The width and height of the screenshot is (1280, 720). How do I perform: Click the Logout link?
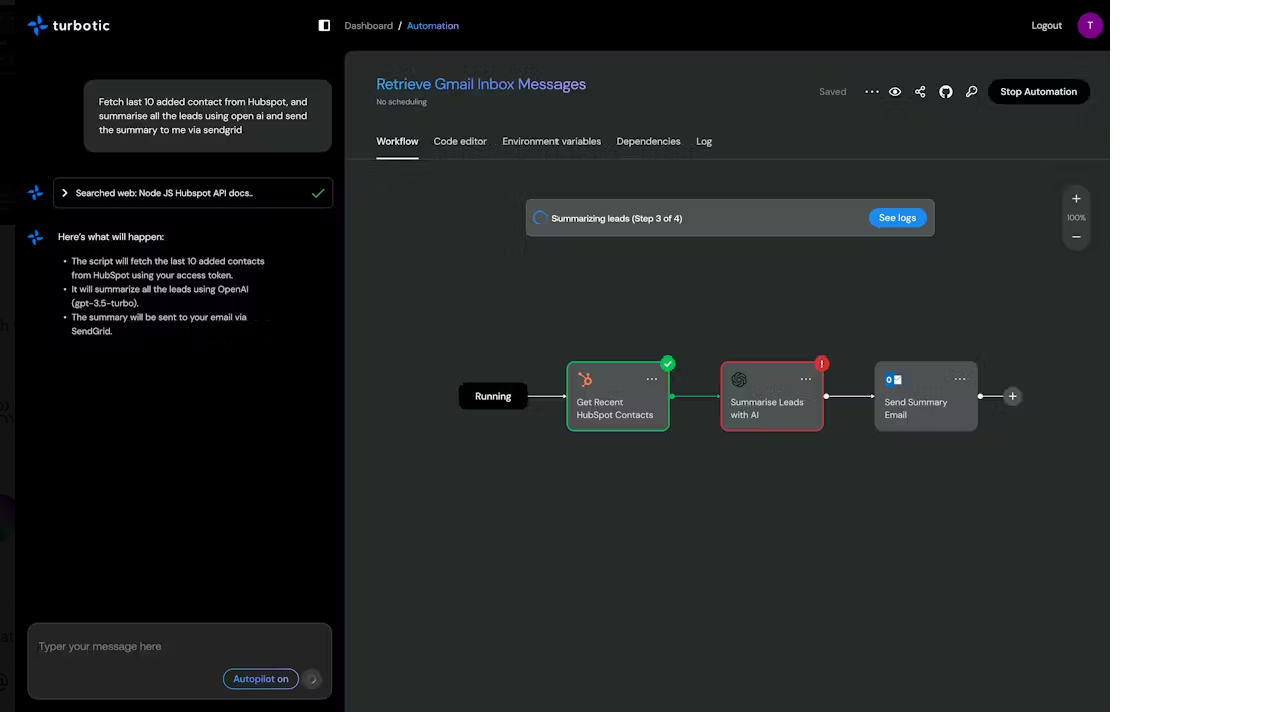click(1047, 25)
